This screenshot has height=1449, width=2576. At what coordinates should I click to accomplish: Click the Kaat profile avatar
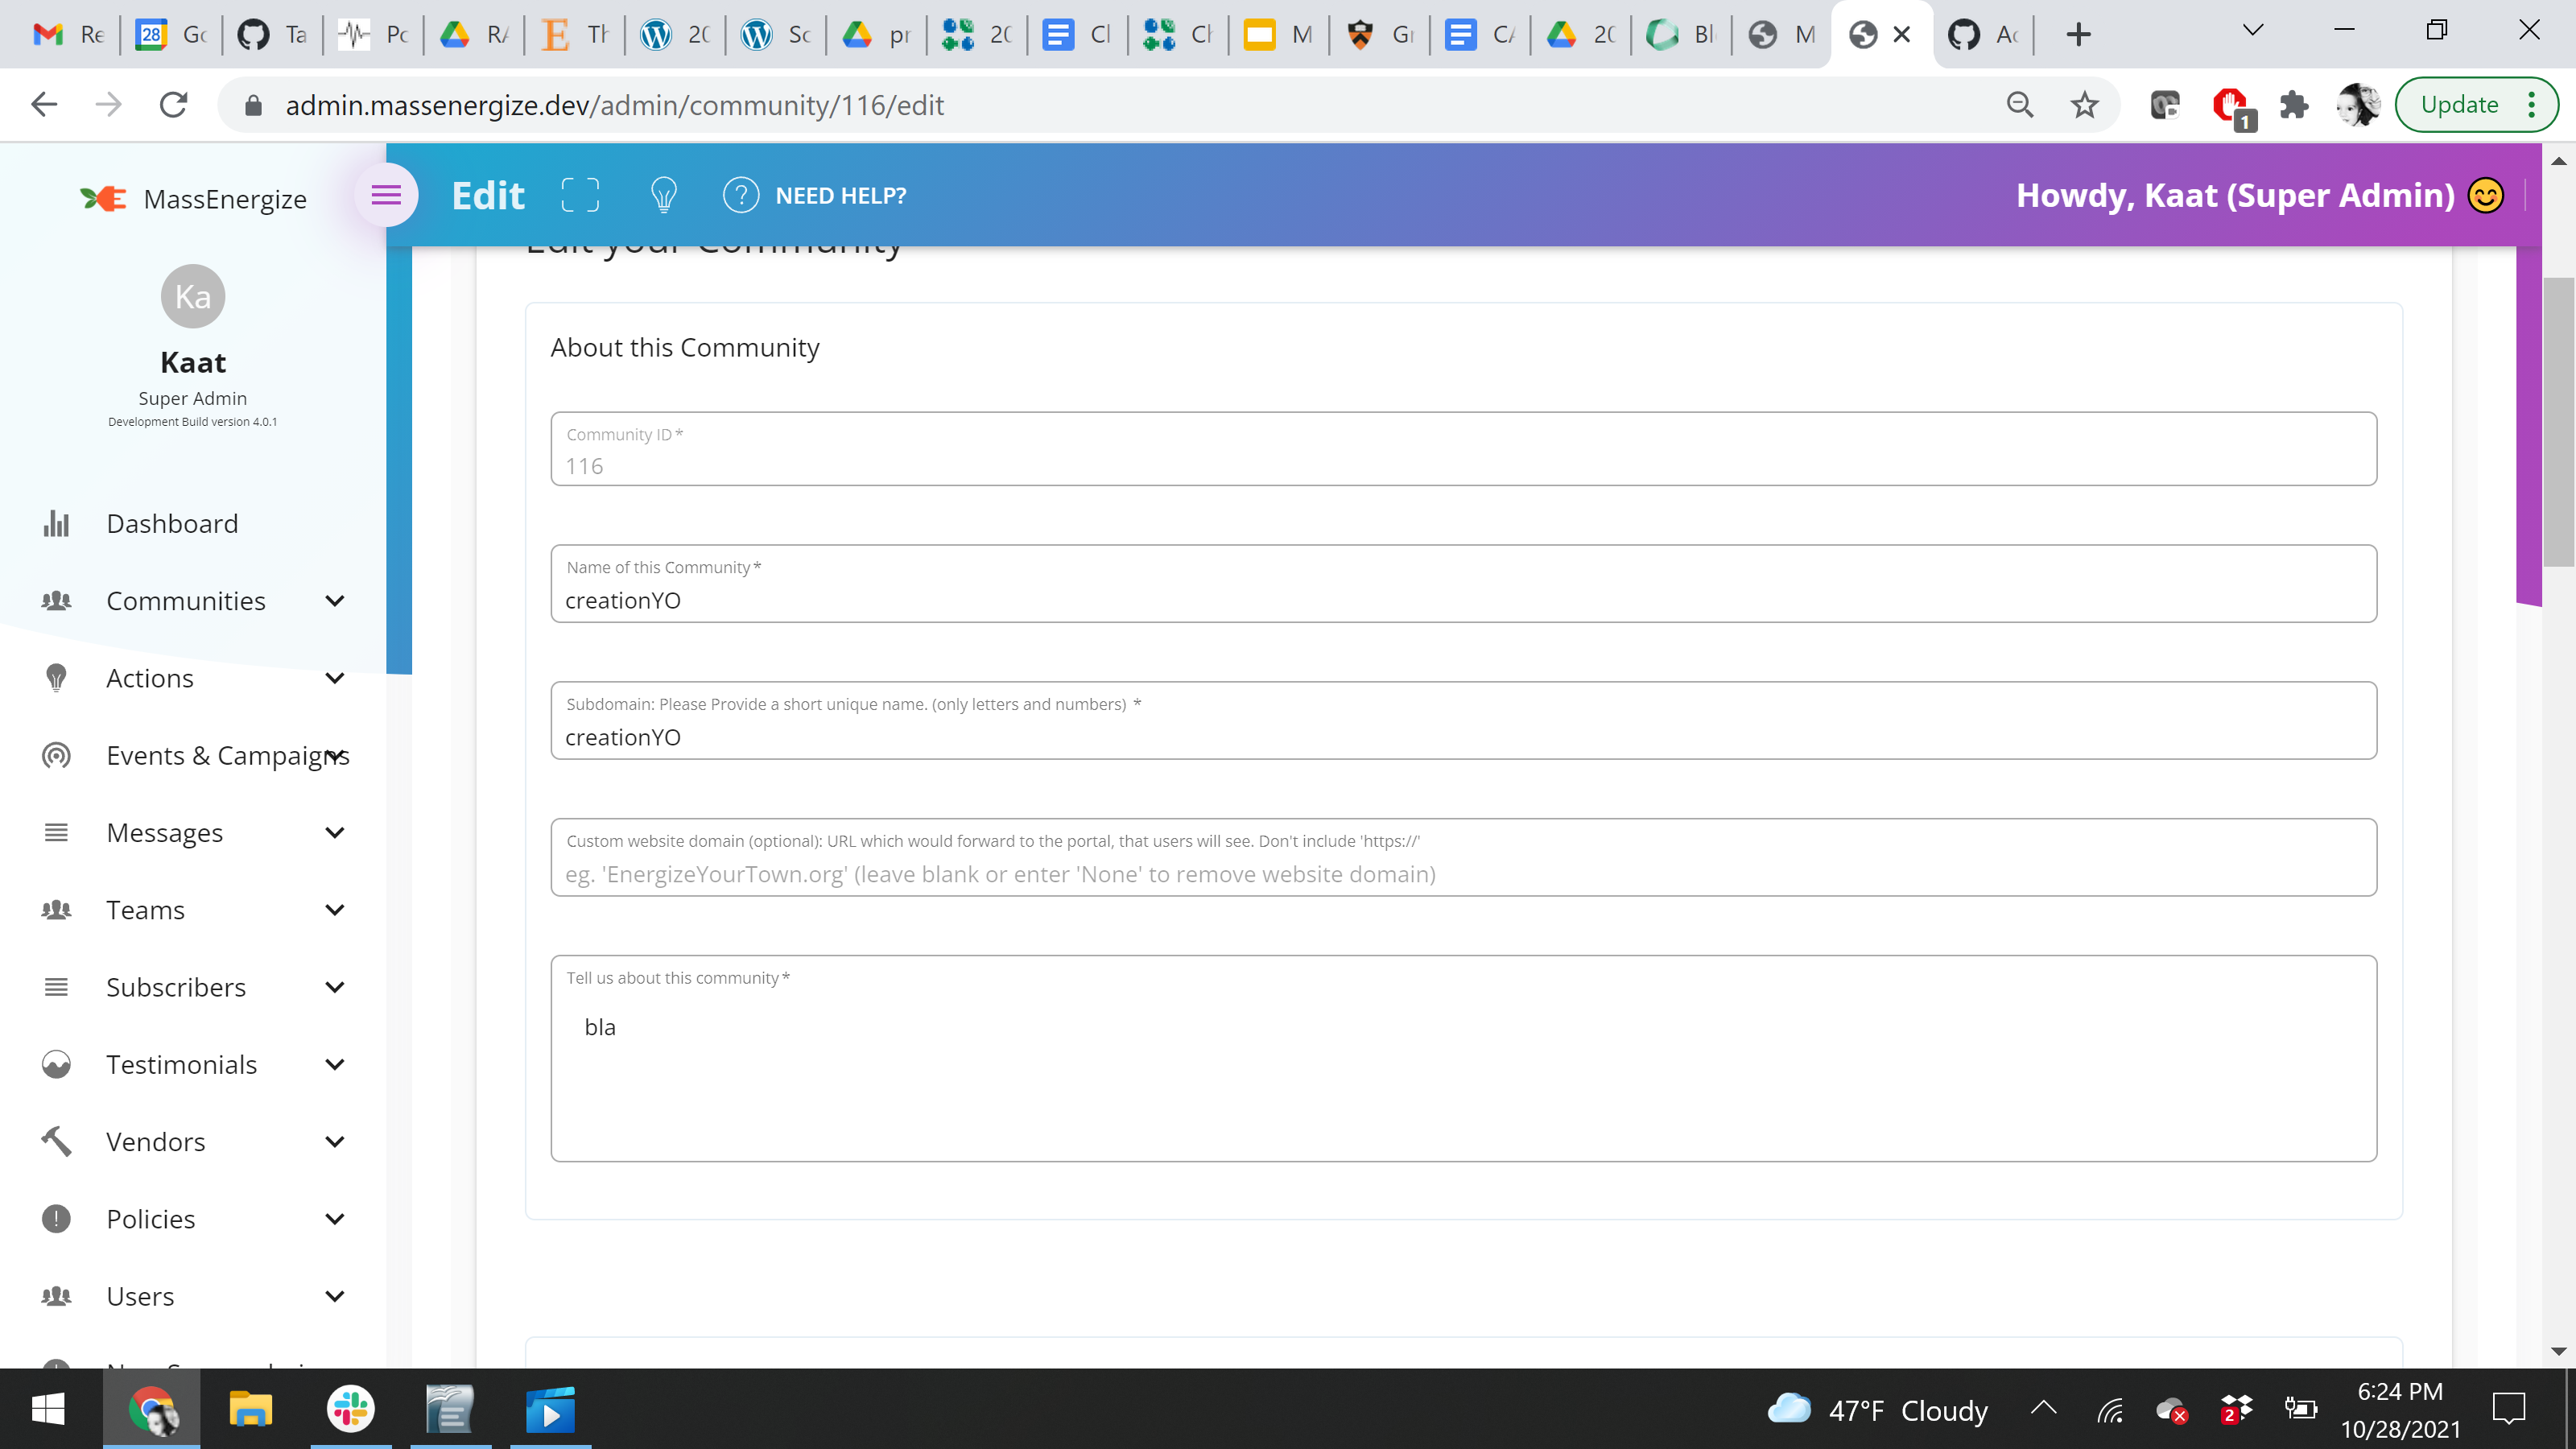(x=192, y=296)
